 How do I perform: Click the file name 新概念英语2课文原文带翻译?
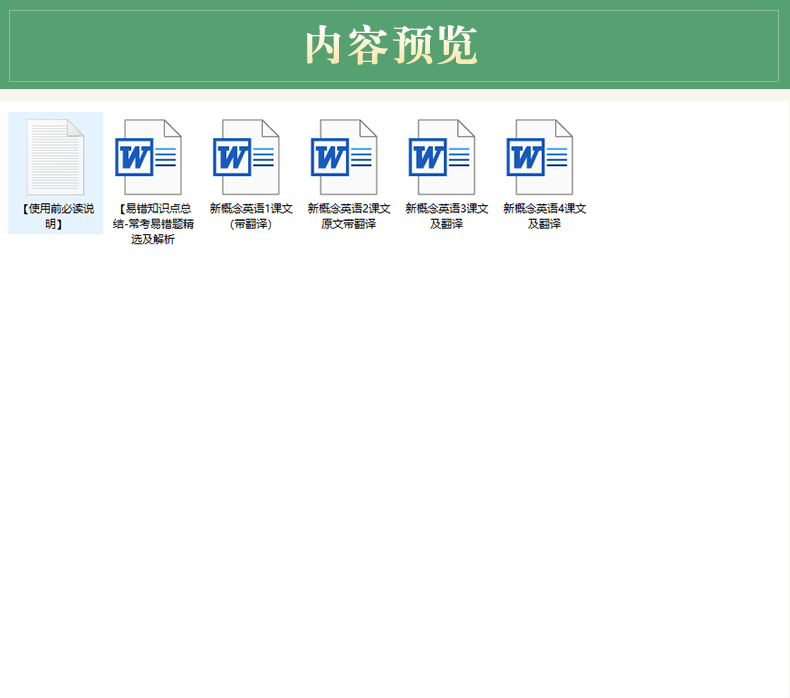pos(349,216)
